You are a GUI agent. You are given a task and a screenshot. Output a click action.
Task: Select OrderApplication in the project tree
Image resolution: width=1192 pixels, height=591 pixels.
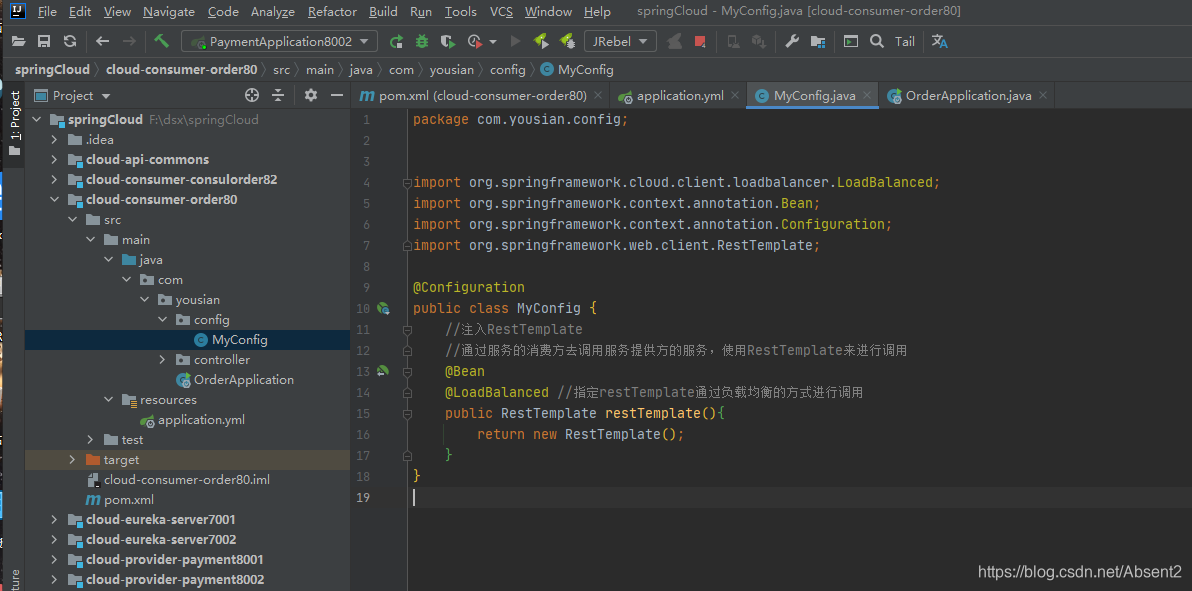(x=234, y=380)
